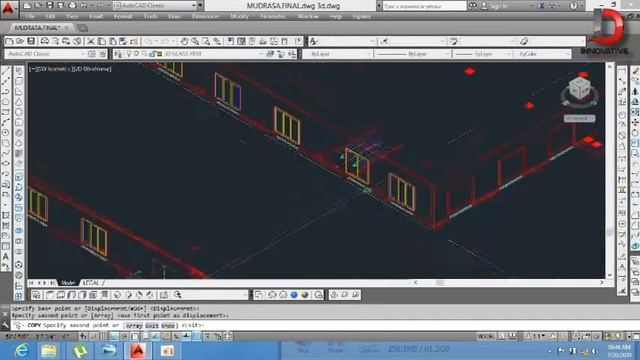Switch to the Model tab

point(68,282)
